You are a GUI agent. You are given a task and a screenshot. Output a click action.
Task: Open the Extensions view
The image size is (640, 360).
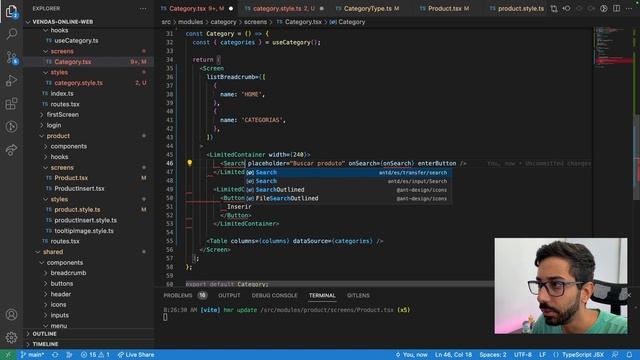coord(11,104)
